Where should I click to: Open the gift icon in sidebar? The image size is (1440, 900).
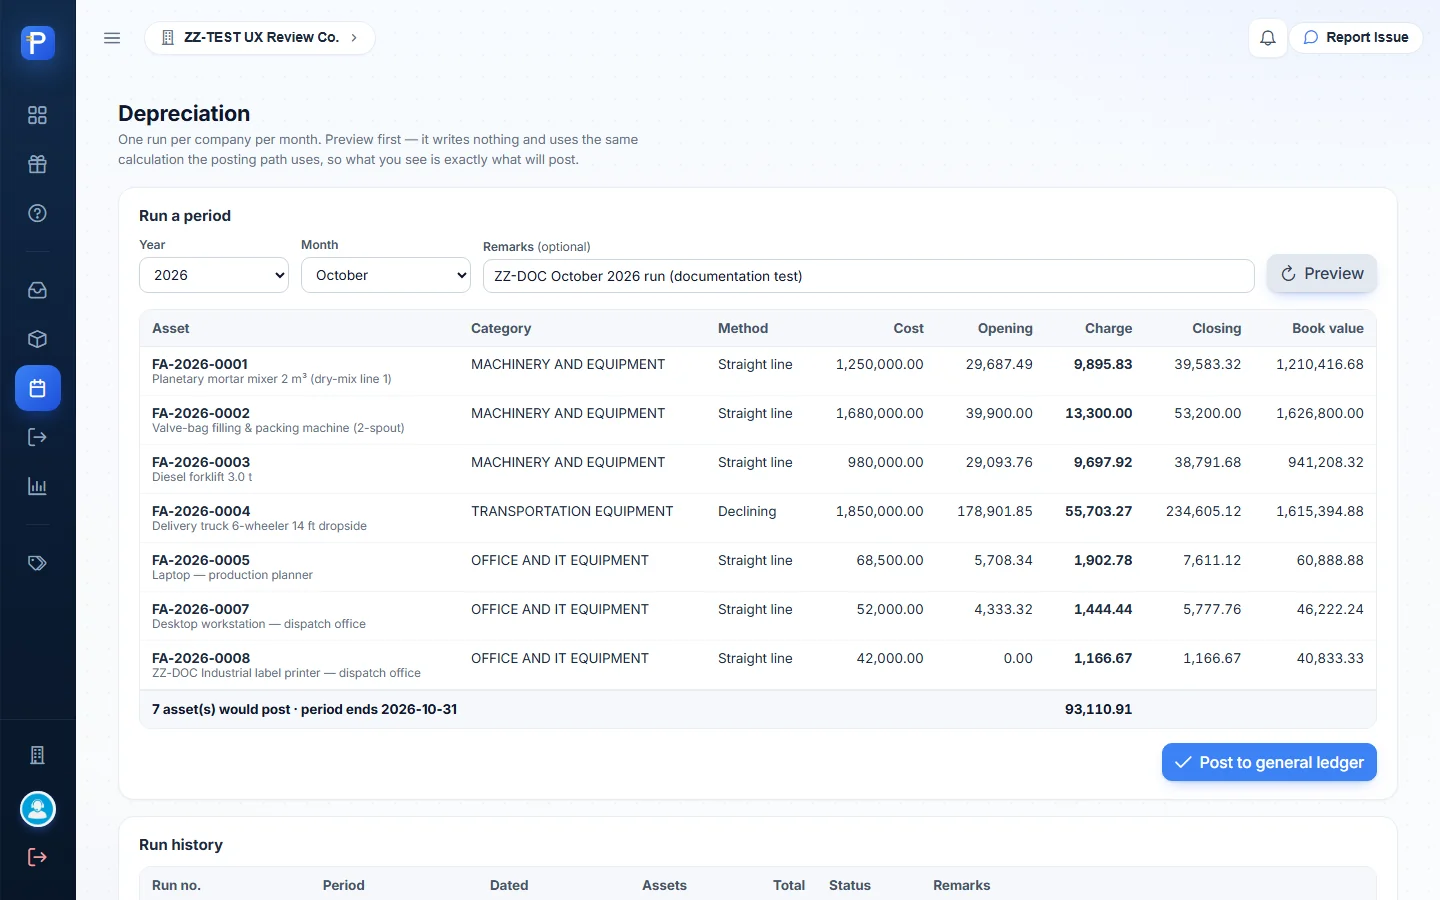pyautogui.click(x=38, y=164)
